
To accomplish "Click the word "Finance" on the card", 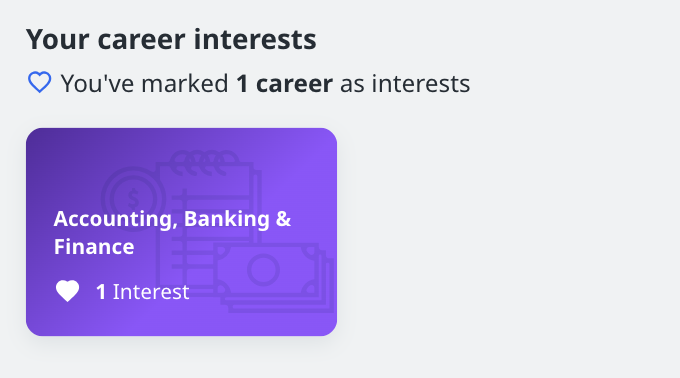I will [94, 247].
